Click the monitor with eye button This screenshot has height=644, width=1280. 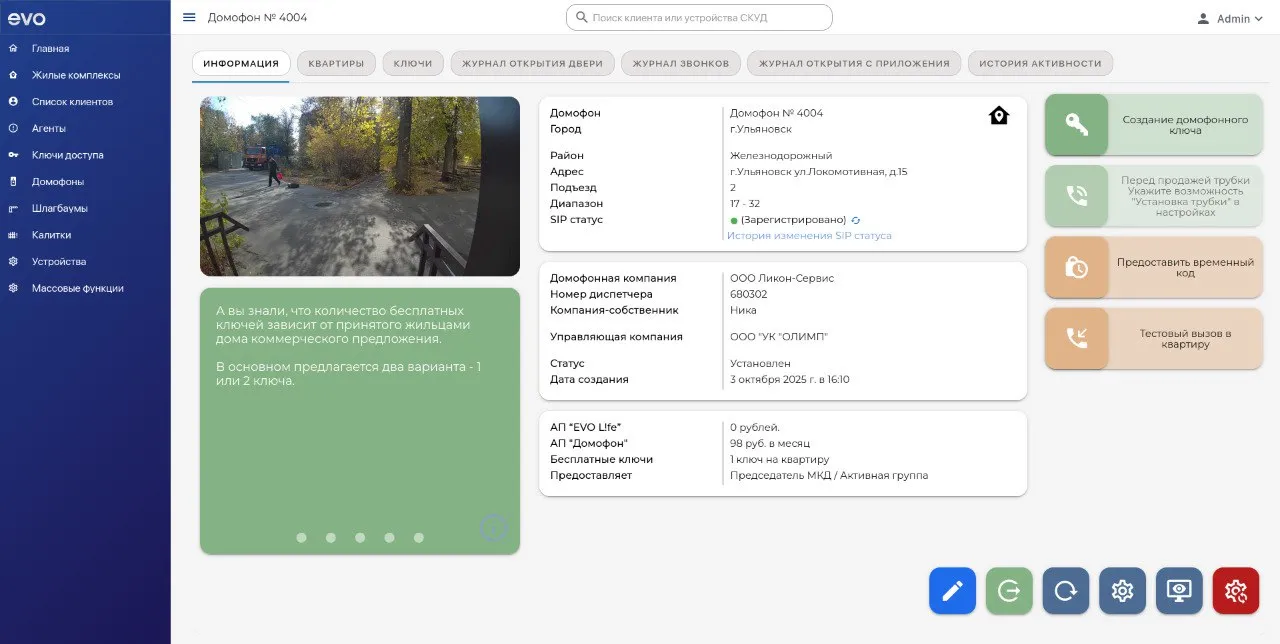pyautogui.click(x=1179, y=590)
